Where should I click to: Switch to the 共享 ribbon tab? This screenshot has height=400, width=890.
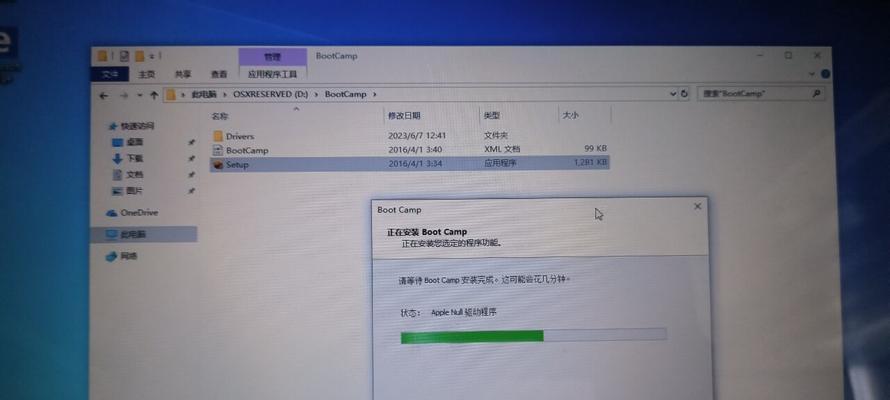pos(183,74)
